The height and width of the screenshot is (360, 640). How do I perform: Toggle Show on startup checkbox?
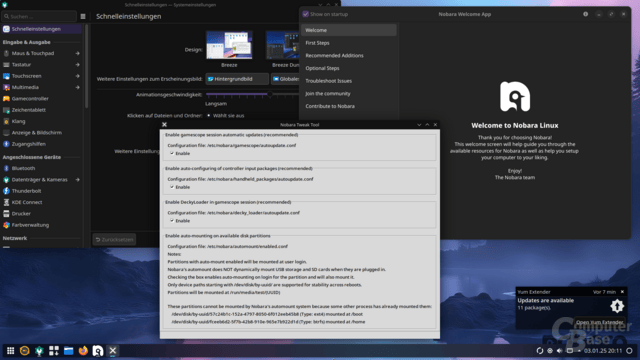[x=305, y=14]
